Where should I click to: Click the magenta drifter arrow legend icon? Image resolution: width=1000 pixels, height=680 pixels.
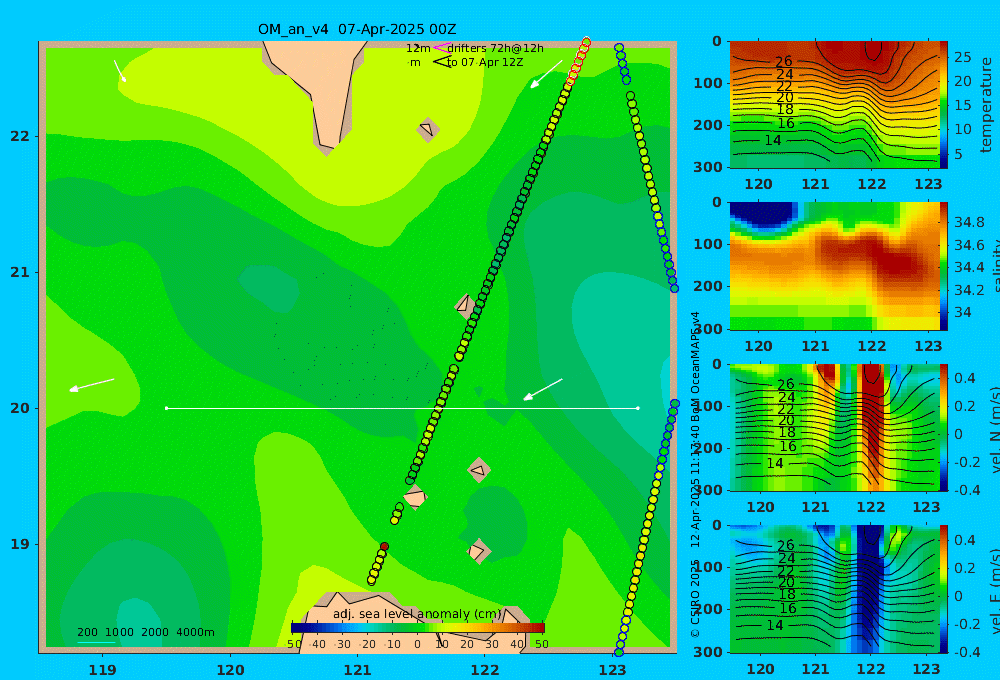pos(442,47)
